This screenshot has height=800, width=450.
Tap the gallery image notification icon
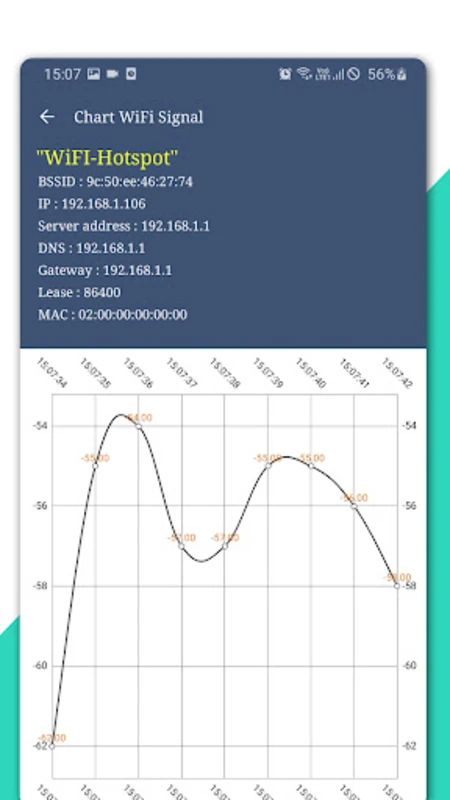click(x=93, y=74)
